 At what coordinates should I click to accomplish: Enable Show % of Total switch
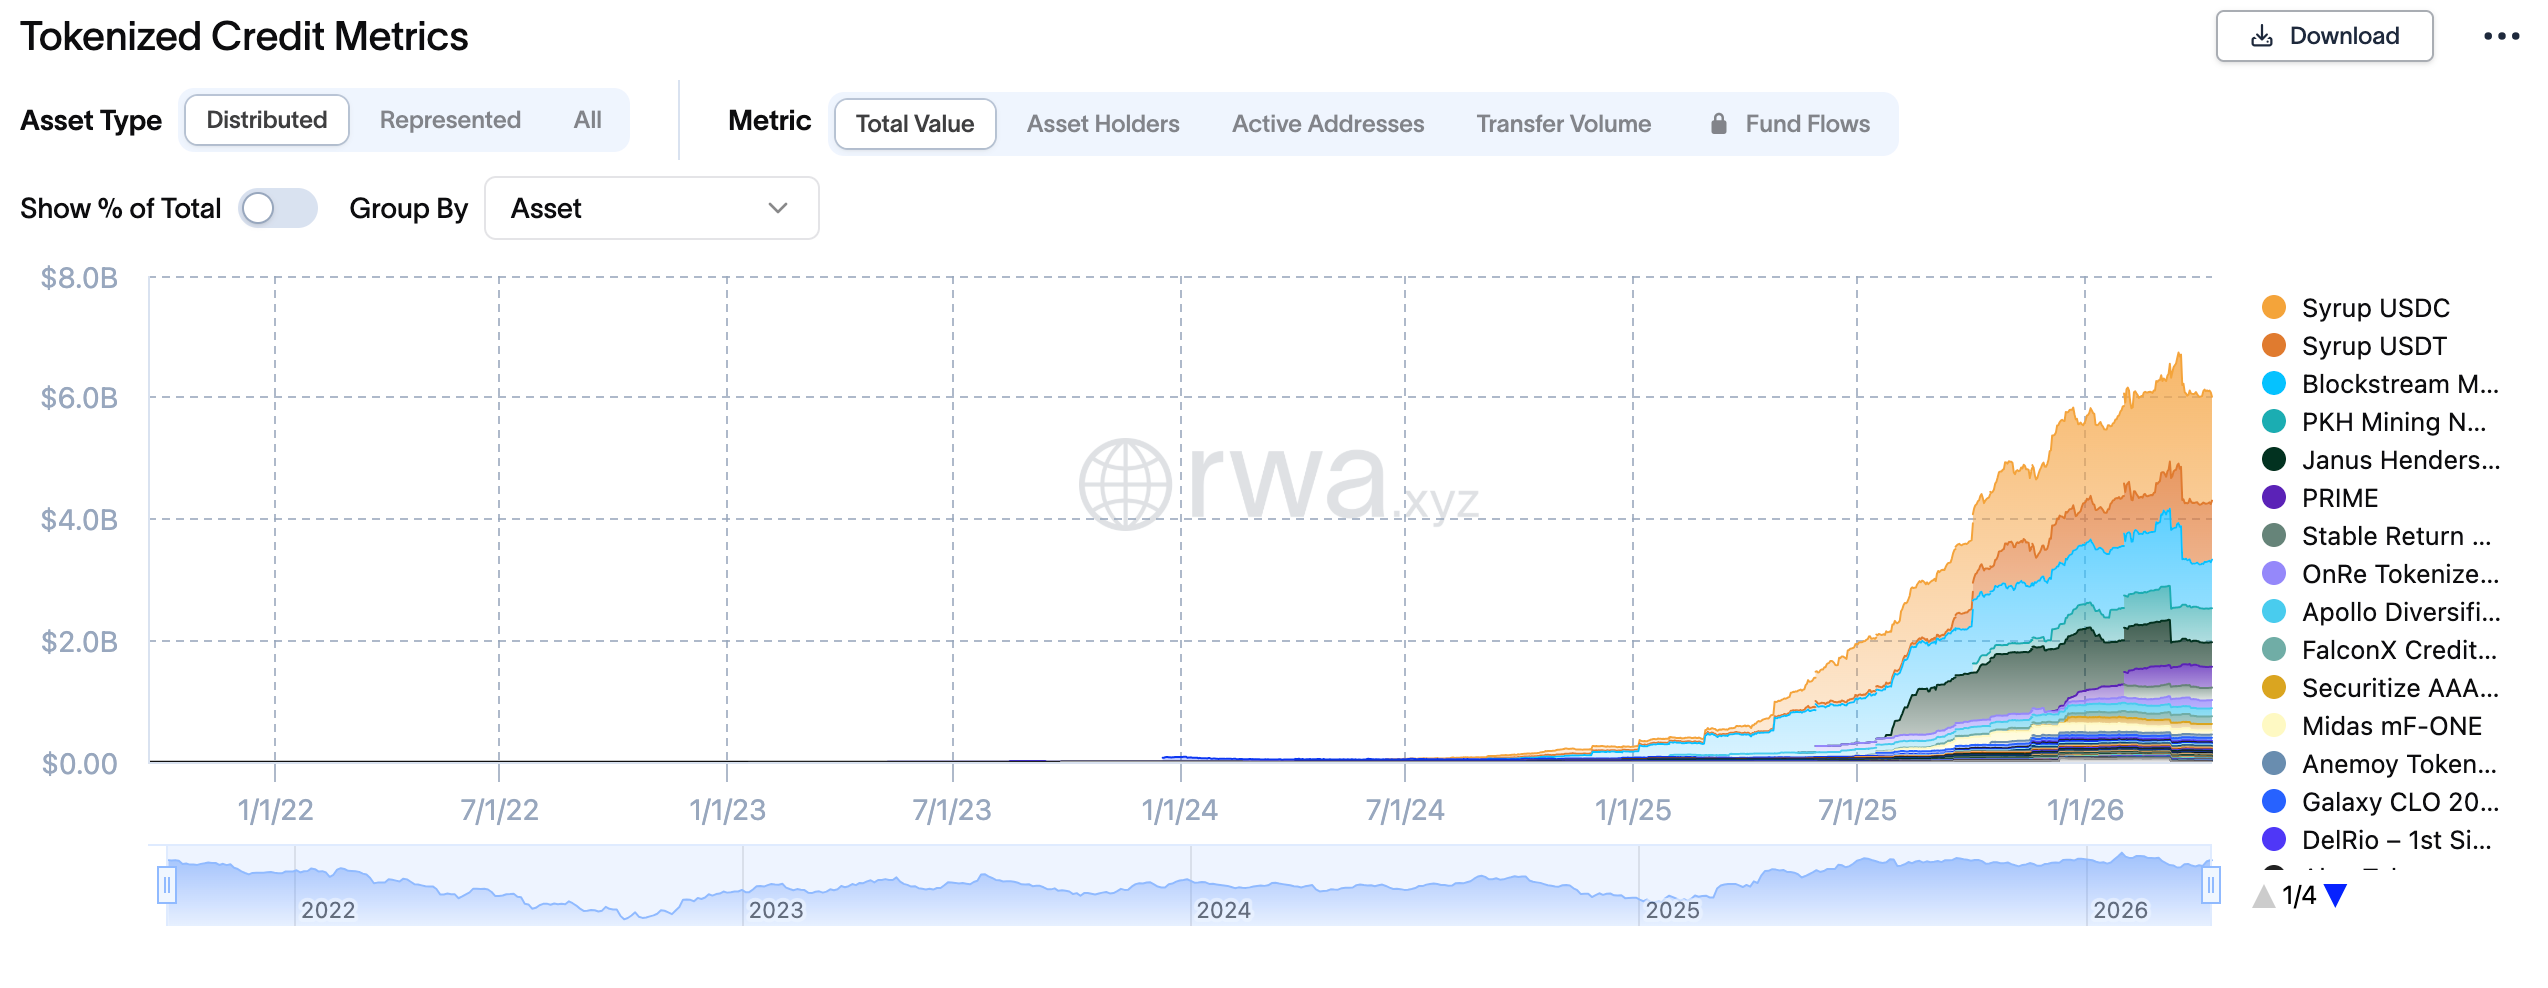(x=278, y=208)
